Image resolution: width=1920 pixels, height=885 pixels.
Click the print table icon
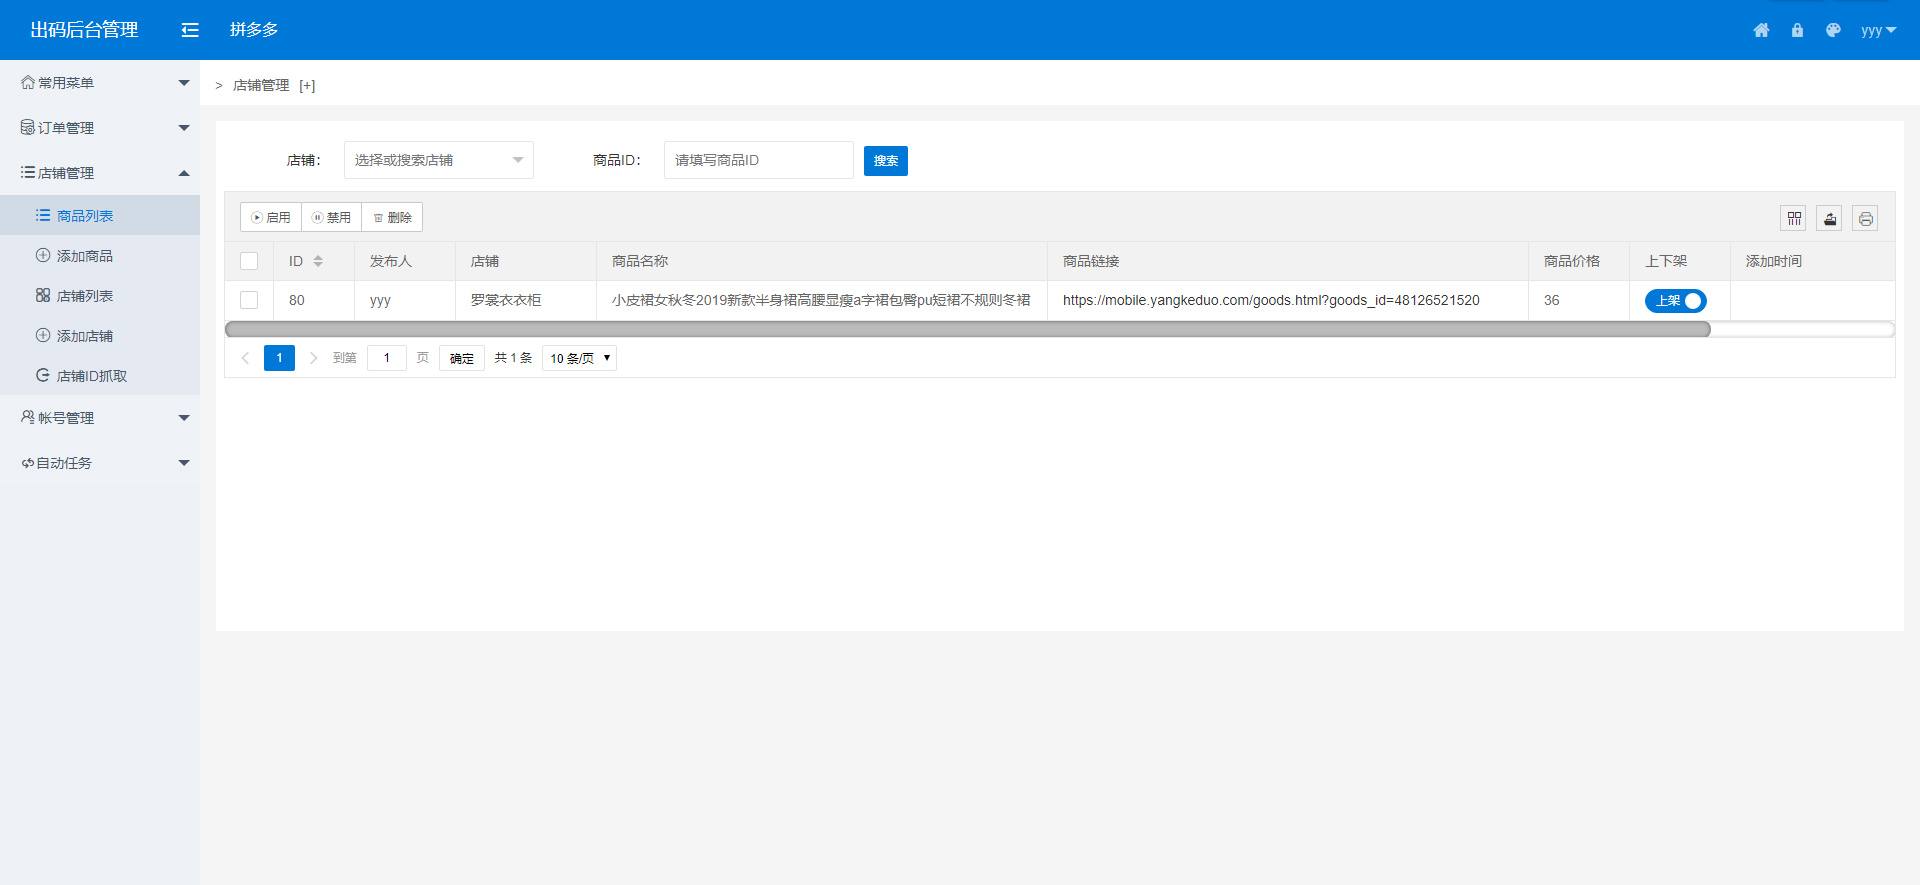1865,218
